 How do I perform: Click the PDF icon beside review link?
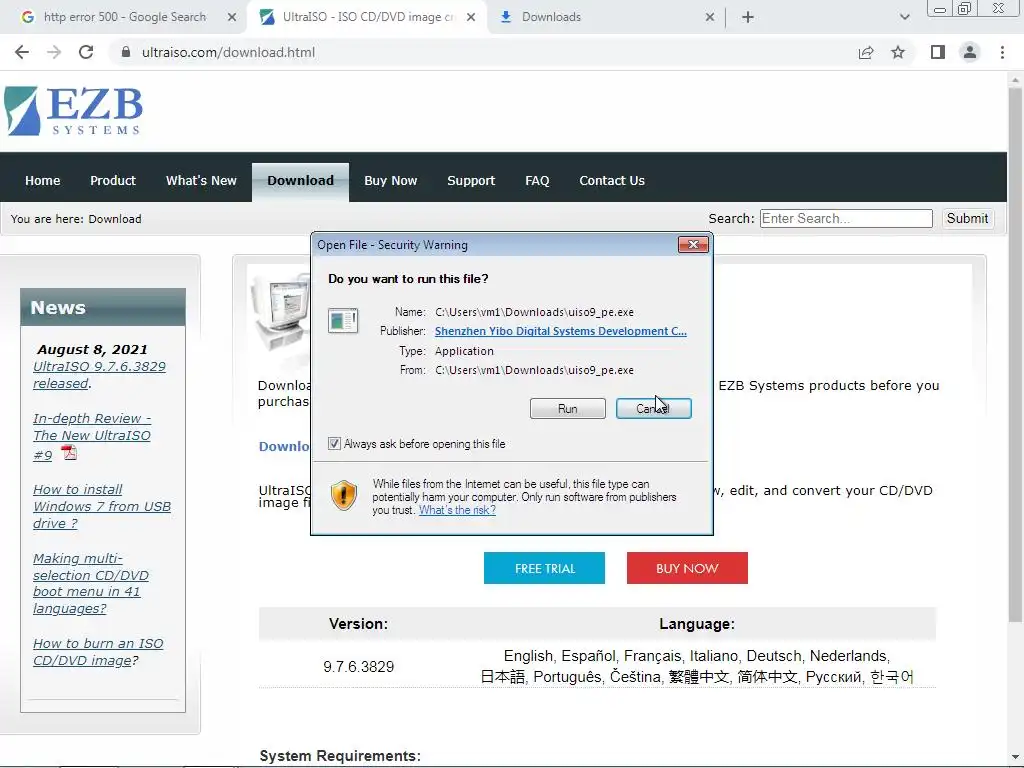69,453
